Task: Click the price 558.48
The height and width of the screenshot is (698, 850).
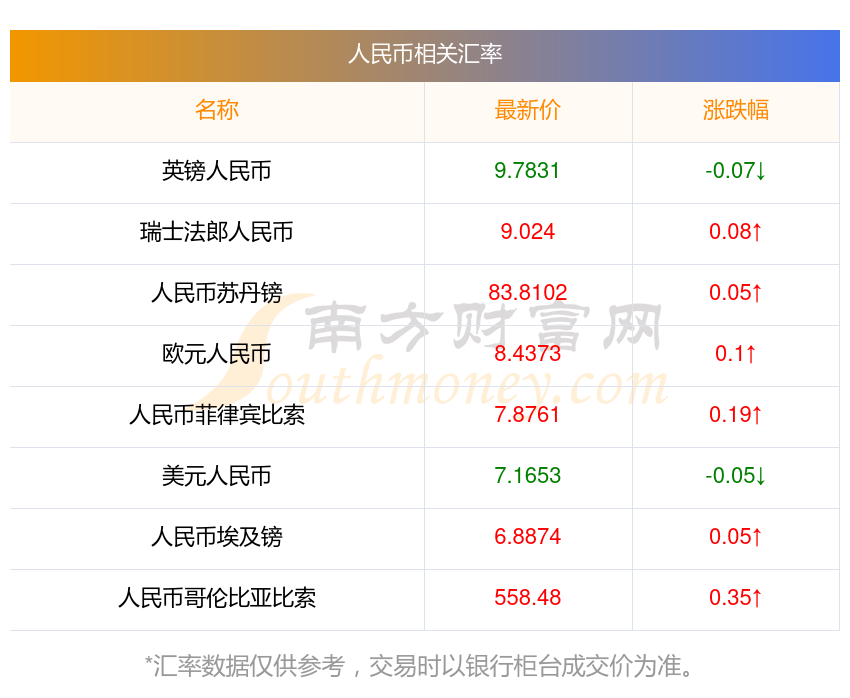Action: (x=527, y=598)
